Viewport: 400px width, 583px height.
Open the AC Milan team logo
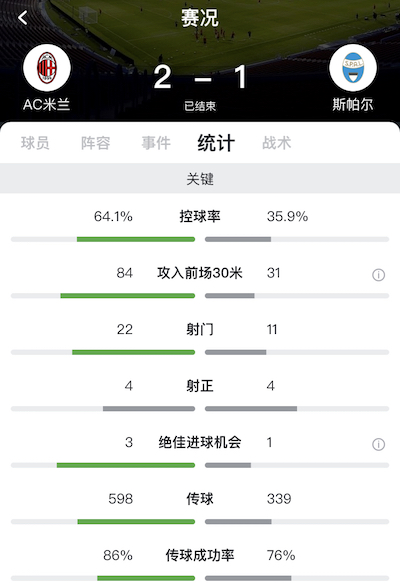47,68
